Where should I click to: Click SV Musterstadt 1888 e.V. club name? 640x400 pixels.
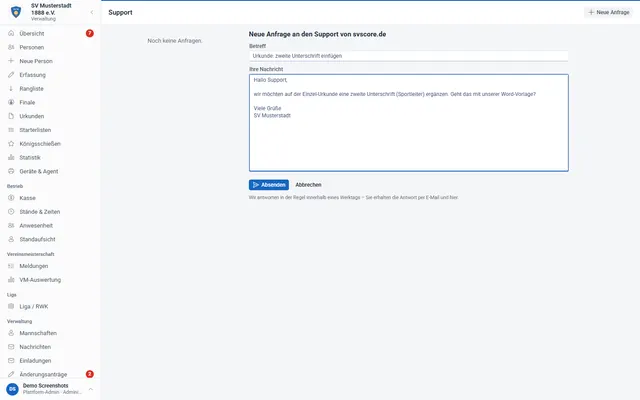[x=51, y=9]
